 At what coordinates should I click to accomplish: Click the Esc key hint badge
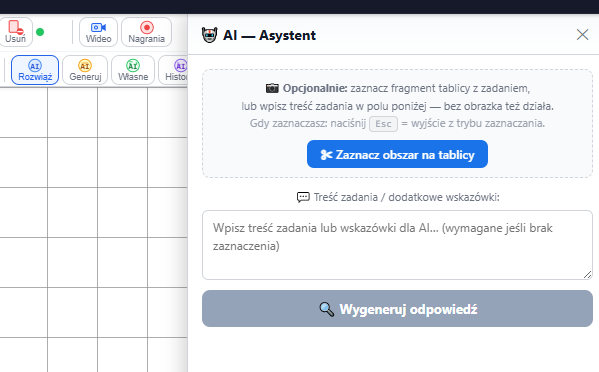click(383, 124)
